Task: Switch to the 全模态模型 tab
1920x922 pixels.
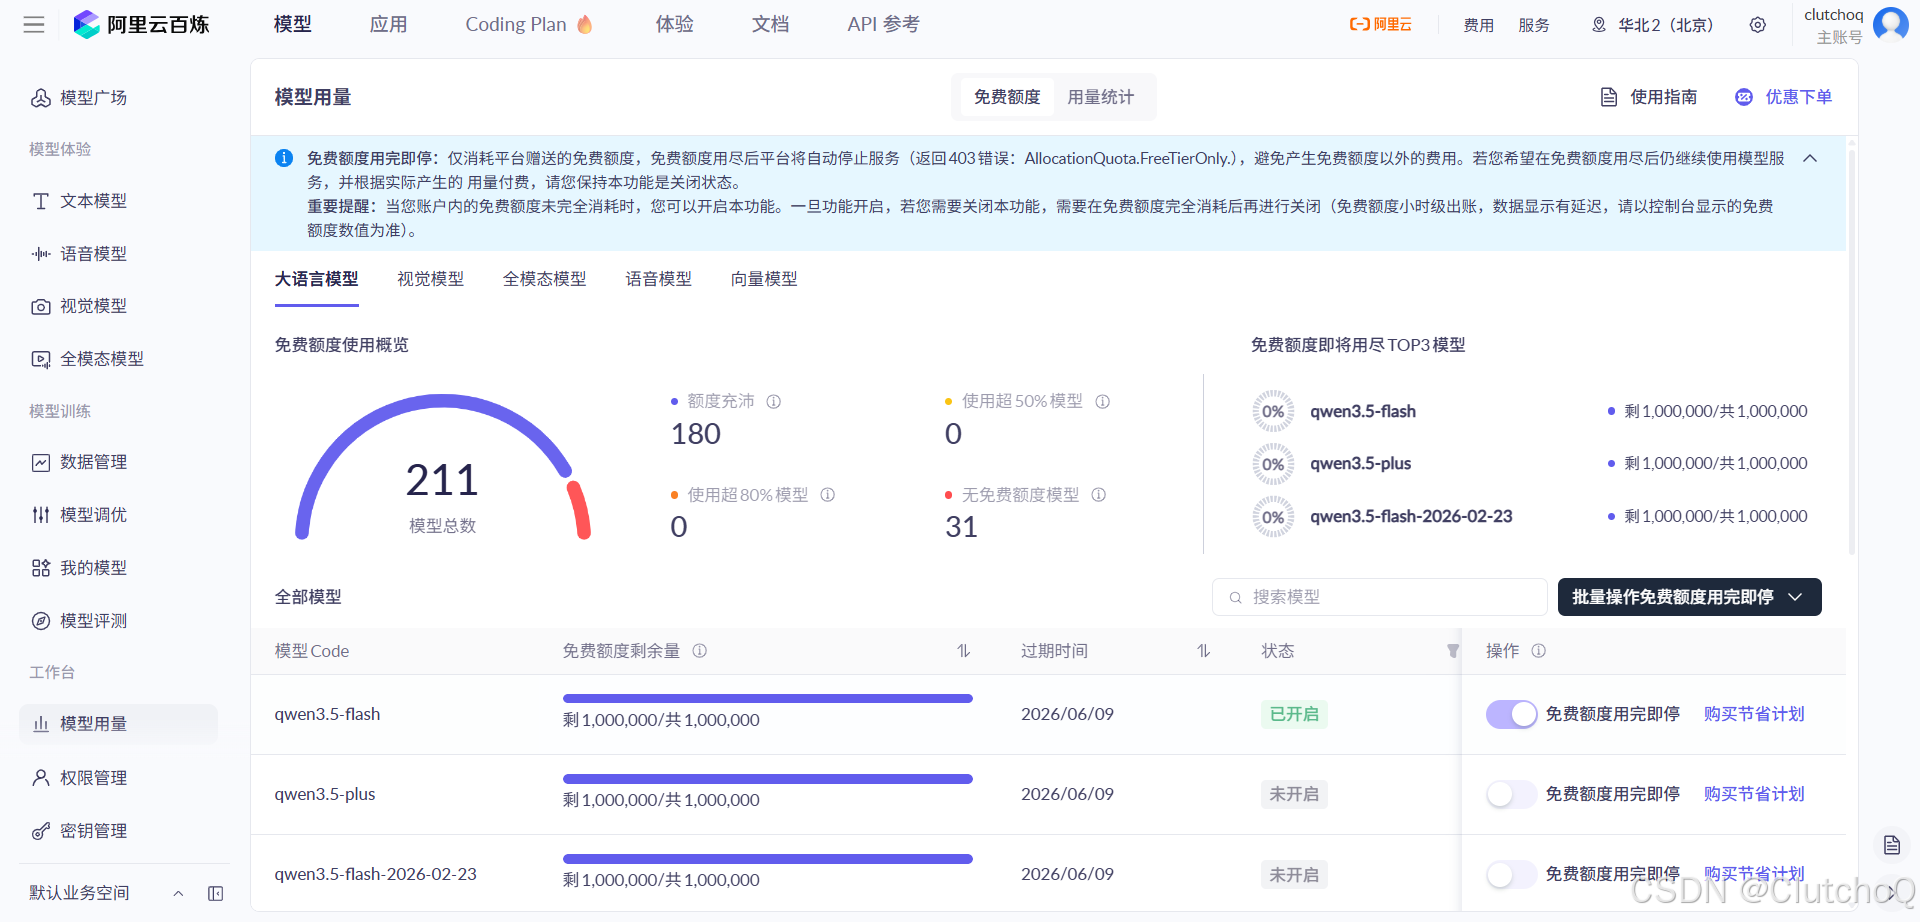Action: coord(544,279)
